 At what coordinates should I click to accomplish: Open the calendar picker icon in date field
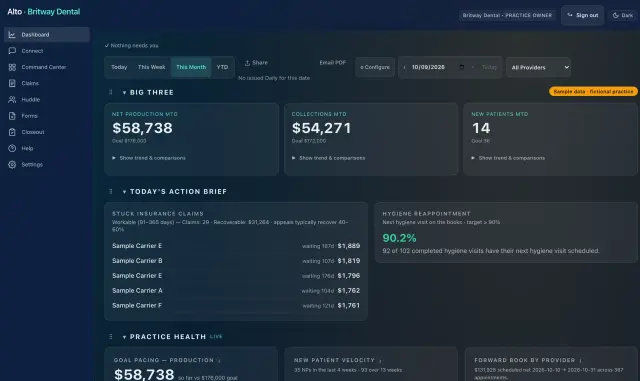pyautogui.click(x=462, y=67)
